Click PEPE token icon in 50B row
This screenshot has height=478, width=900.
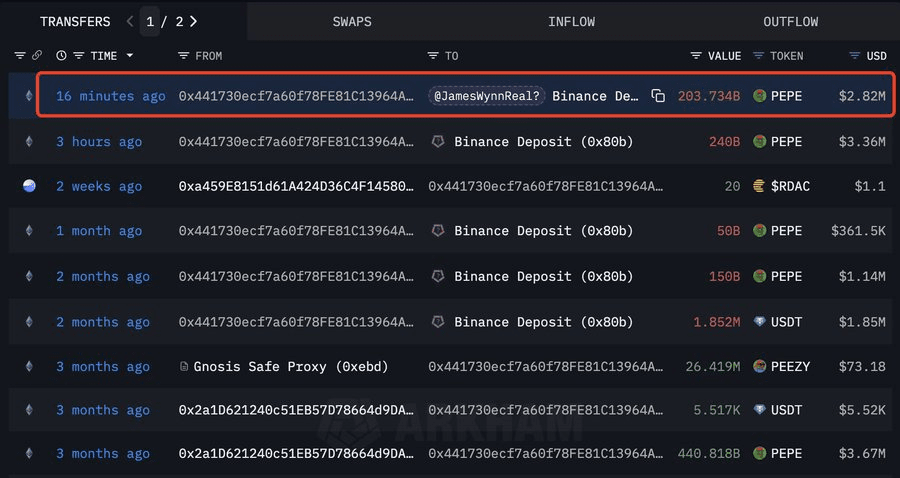click(x=759, y=231)
